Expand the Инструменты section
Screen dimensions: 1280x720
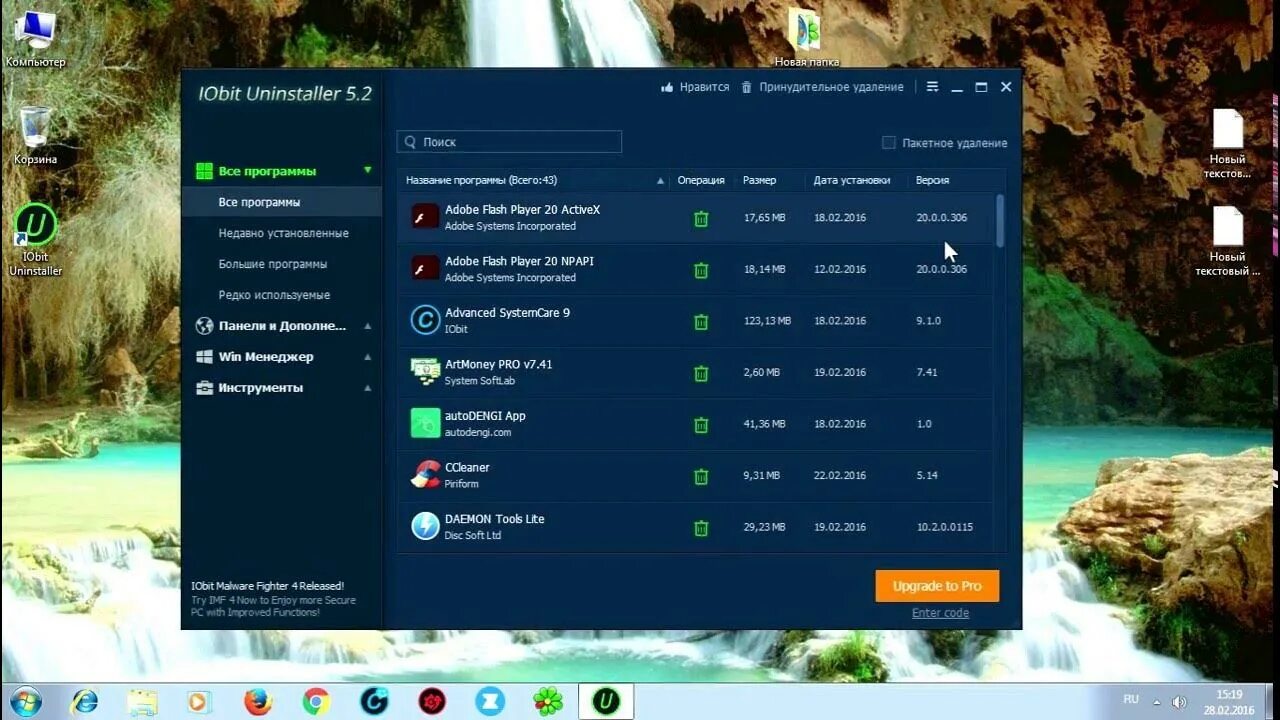click(368, 388)
